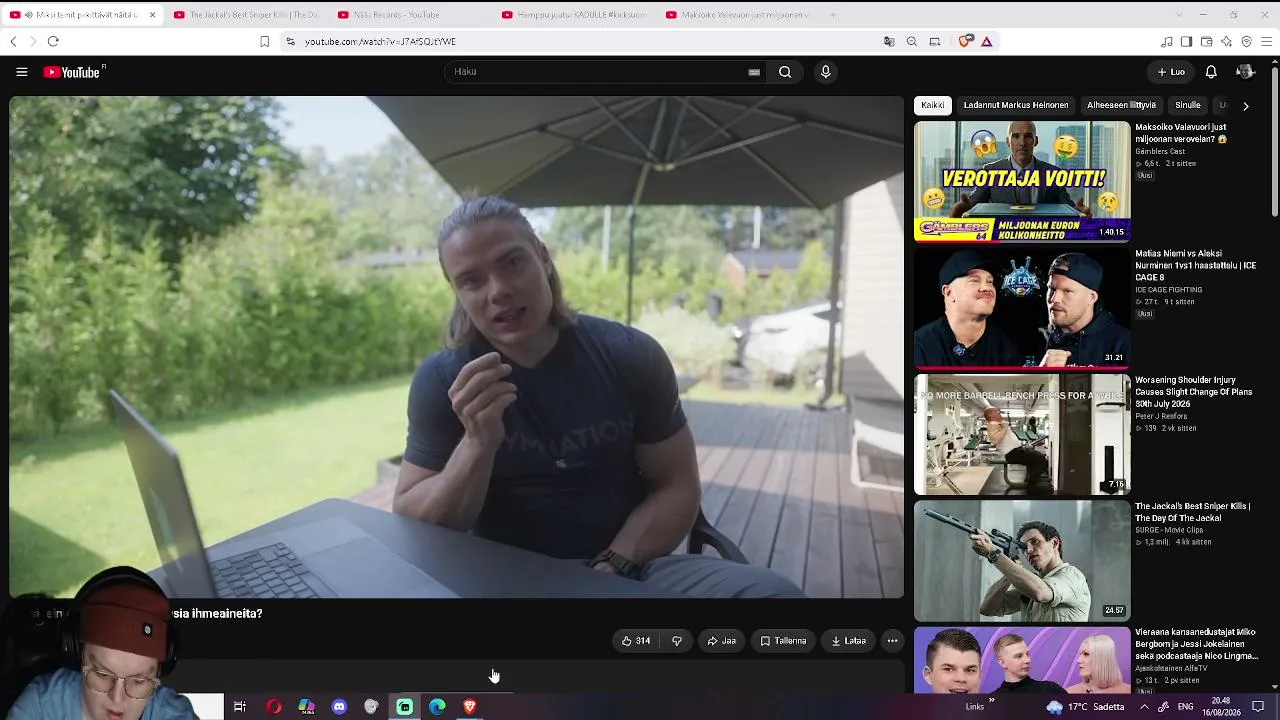Image resolution: width=1280 pixels, height=720 pixels.
Task: Close the active Miksi browser tab
Action: coord(152,15)
